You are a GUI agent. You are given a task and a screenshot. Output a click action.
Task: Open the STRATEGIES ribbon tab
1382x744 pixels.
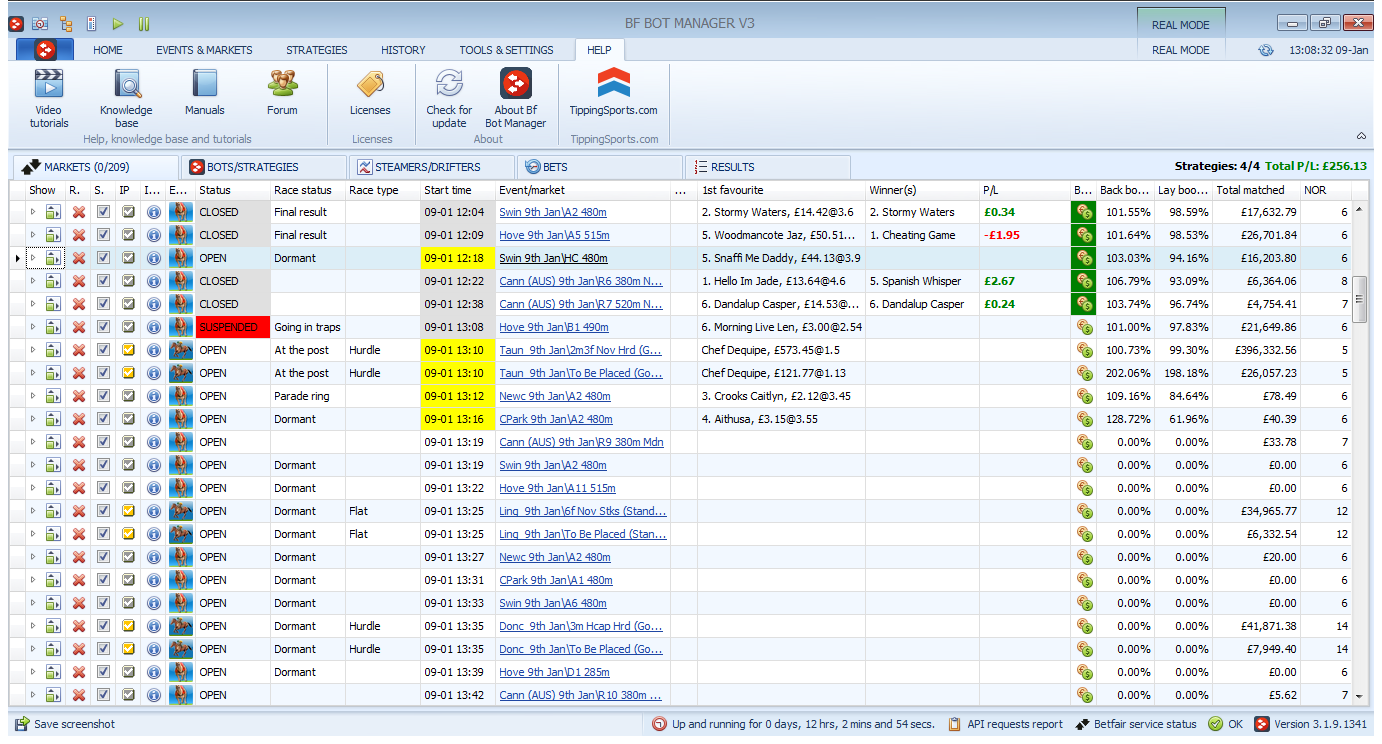tap(317, 50)
